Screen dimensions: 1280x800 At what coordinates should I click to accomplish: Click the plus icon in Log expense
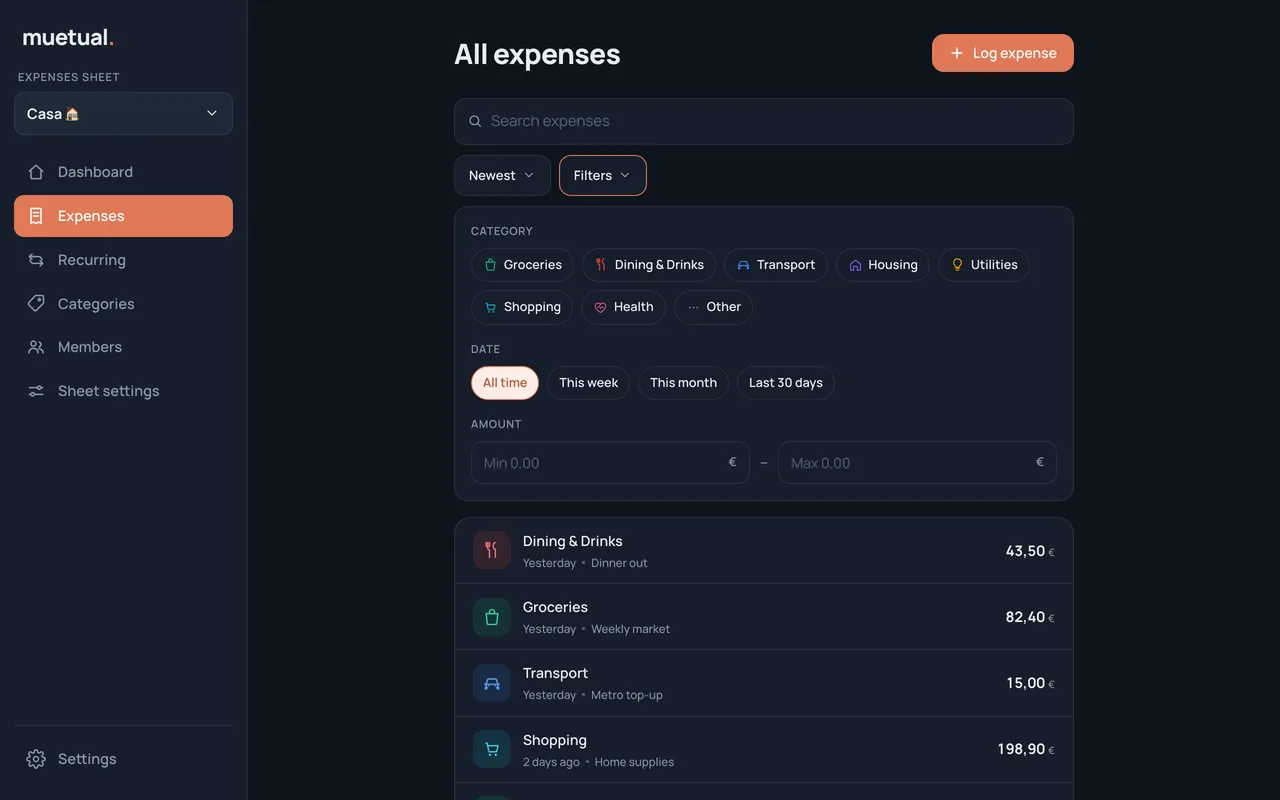(x=957, y=53)
